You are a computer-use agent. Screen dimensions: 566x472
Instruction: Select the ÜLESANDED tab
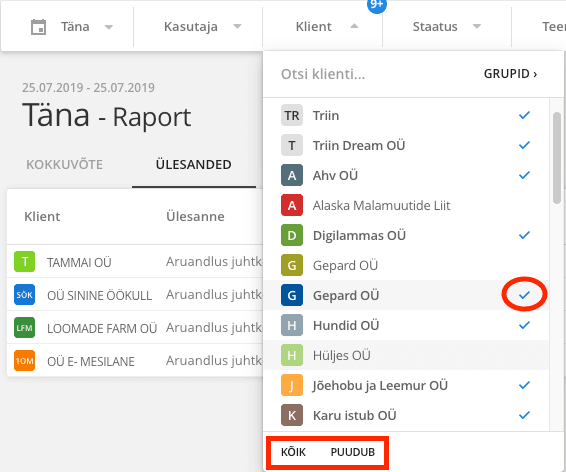(193, 165)
